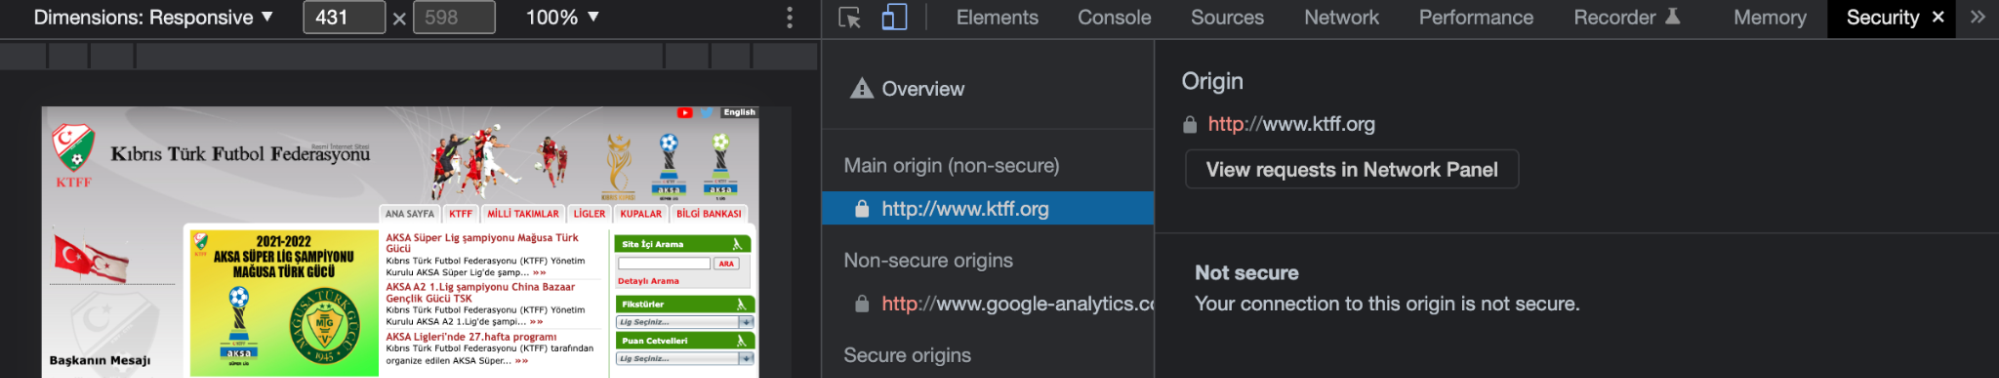Click the KTFF shield logo on the page

pyautogui.click(x=74, y=147)
